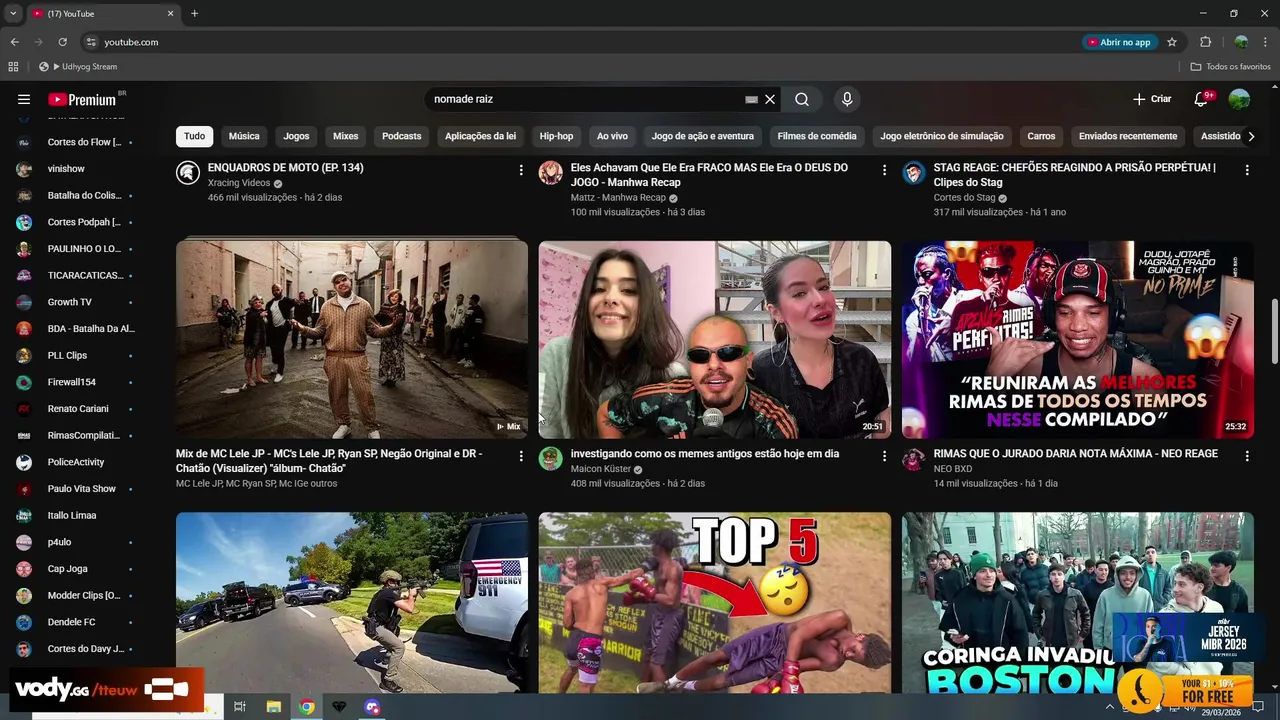
Task: Open a new browser tab
Action: (x=194, y=13)
